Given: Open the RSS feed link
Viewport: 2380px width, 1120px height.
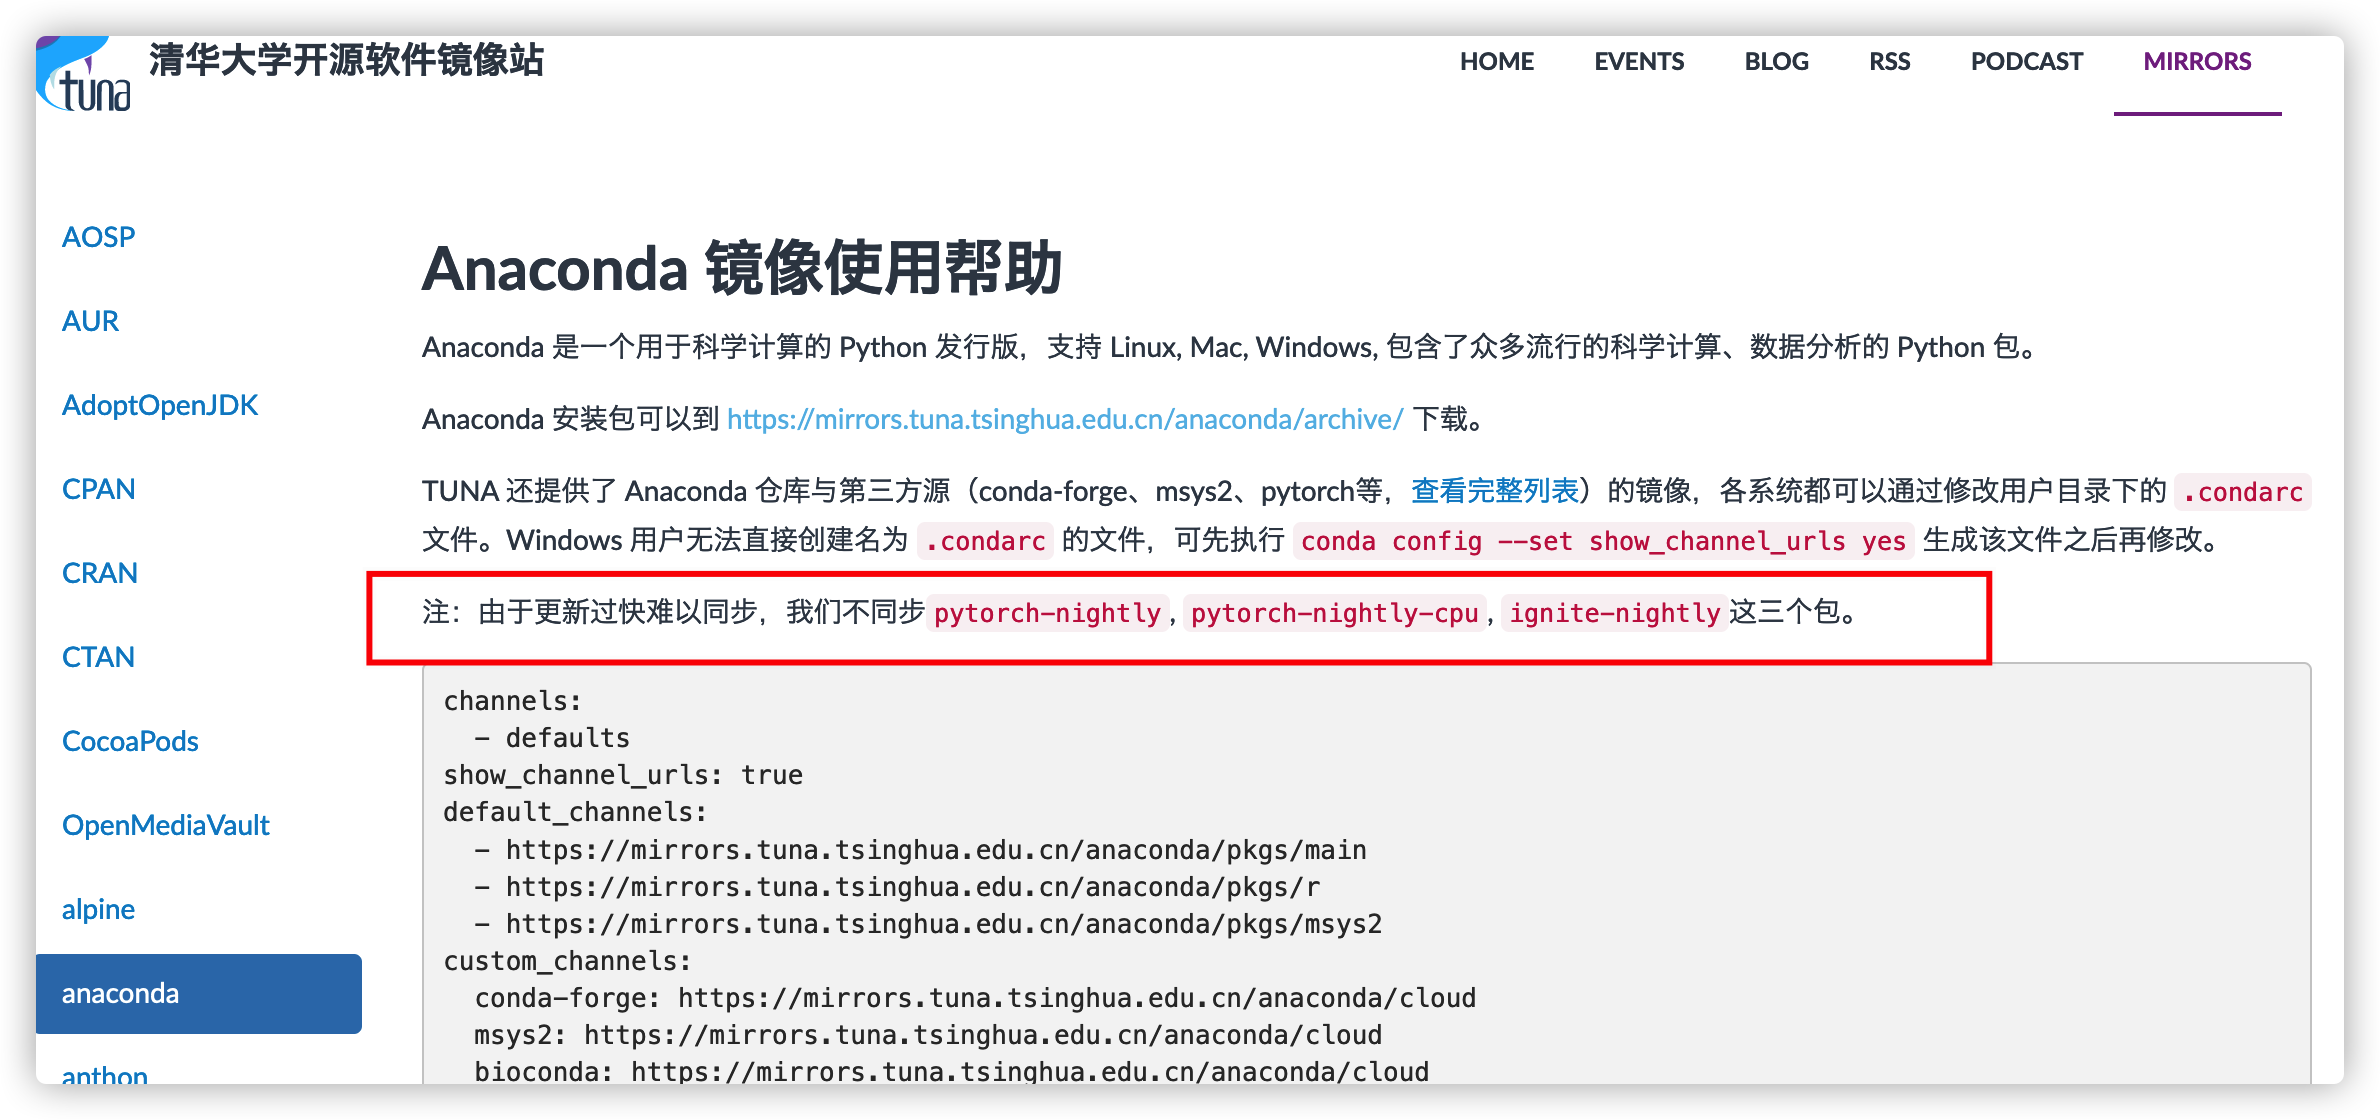Looking at the screenshot, I should pyautogui.click(x=1889, y=62).
